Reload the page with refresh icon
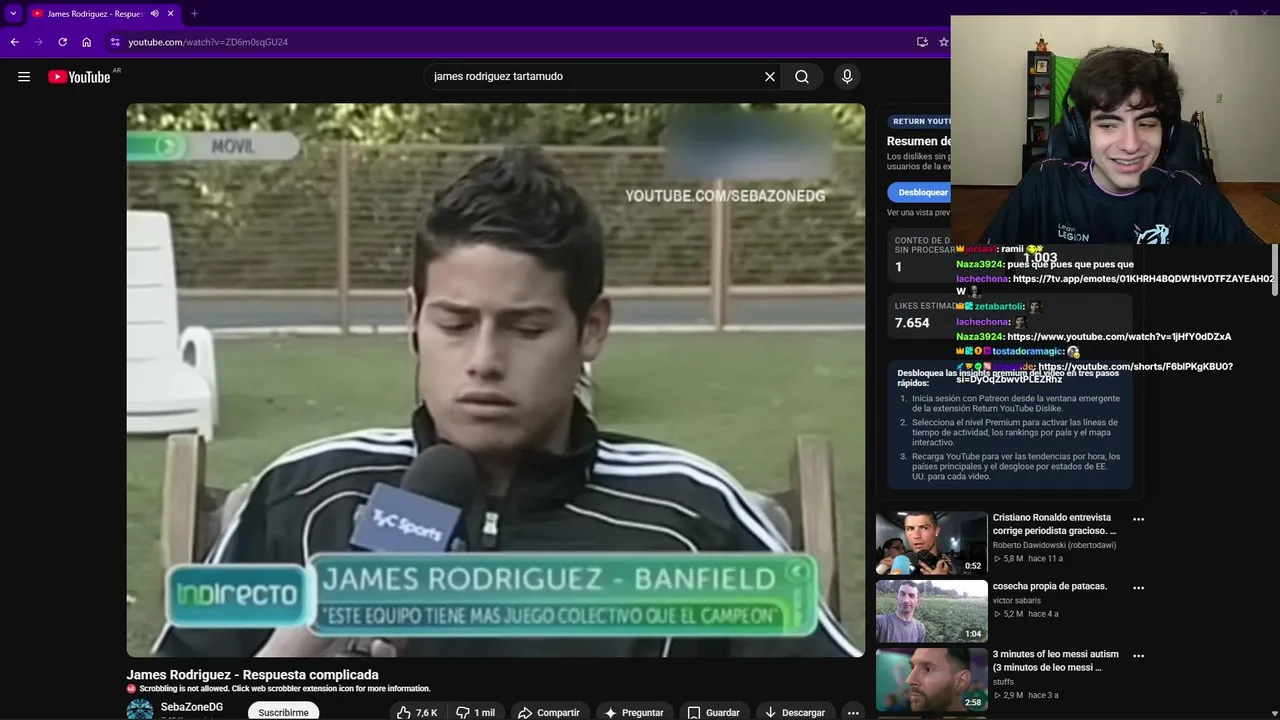Image resolution: width=1280 pixels, height=720 pixels. (62, 42)
